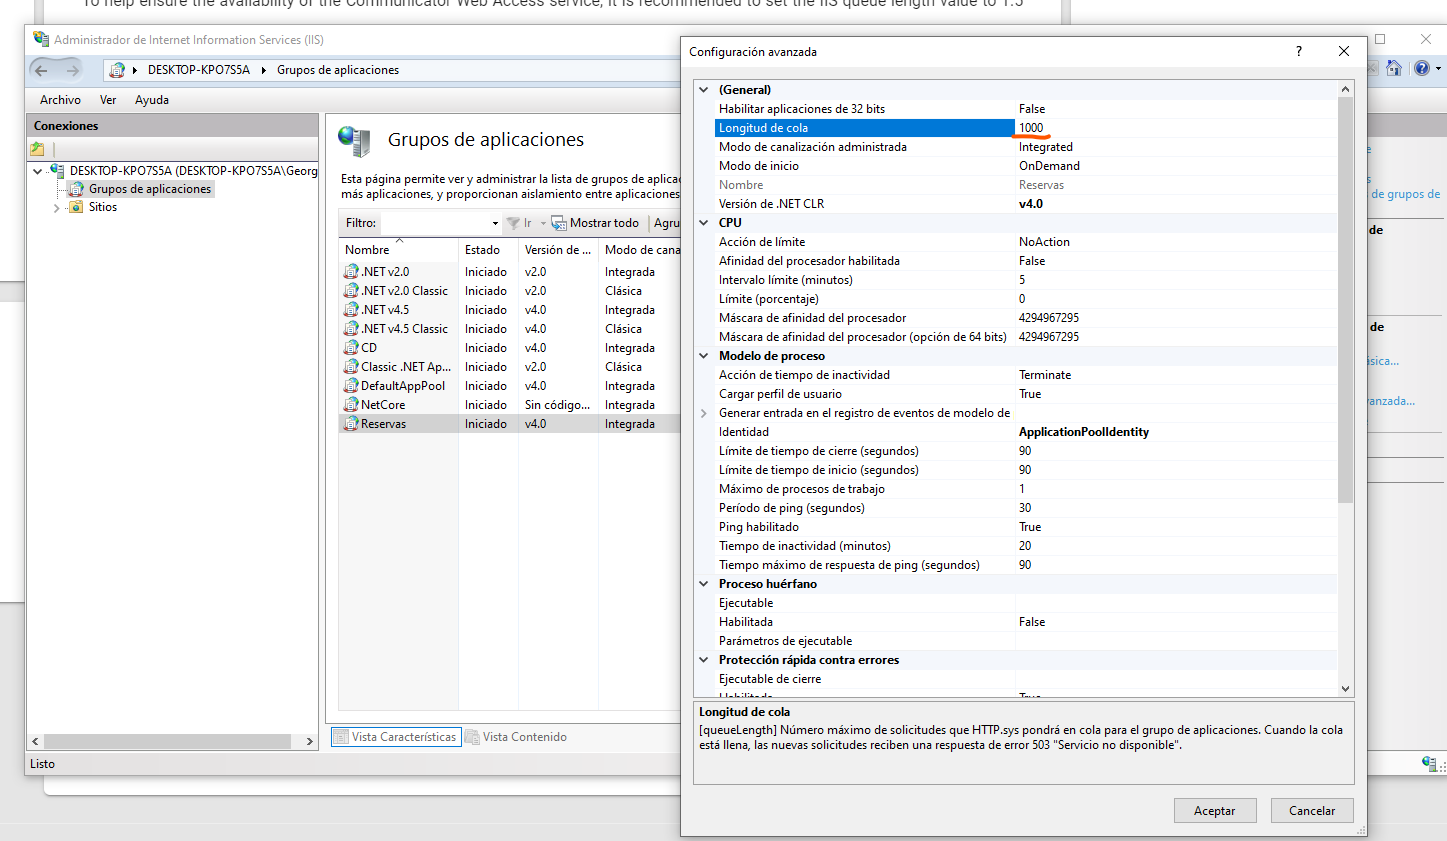Open the Filtro dropdown arrow
The image size is (1447, 841).
point(495,223)
